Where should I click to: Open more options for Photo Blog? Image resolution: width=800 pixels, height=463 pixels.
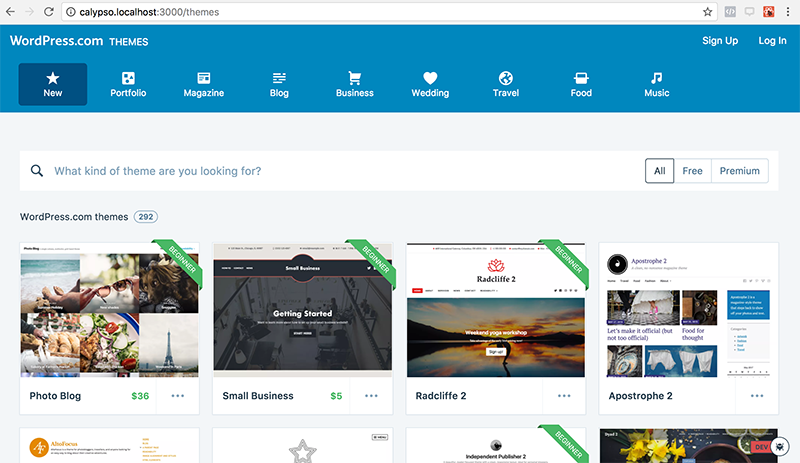tap(178, 396)
